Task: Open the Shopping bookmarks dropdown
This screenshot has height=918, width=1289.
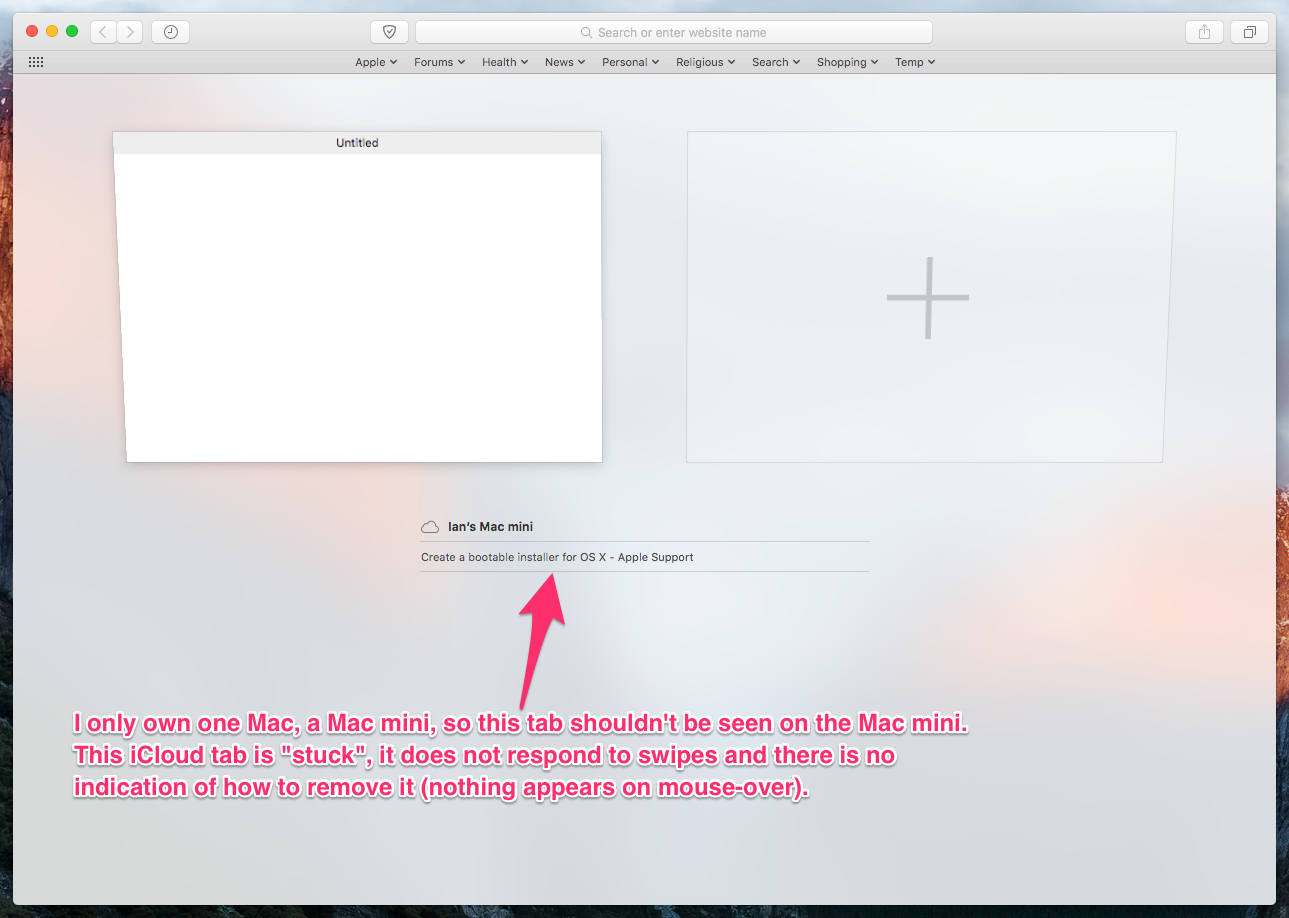Action: click(848, 62)
